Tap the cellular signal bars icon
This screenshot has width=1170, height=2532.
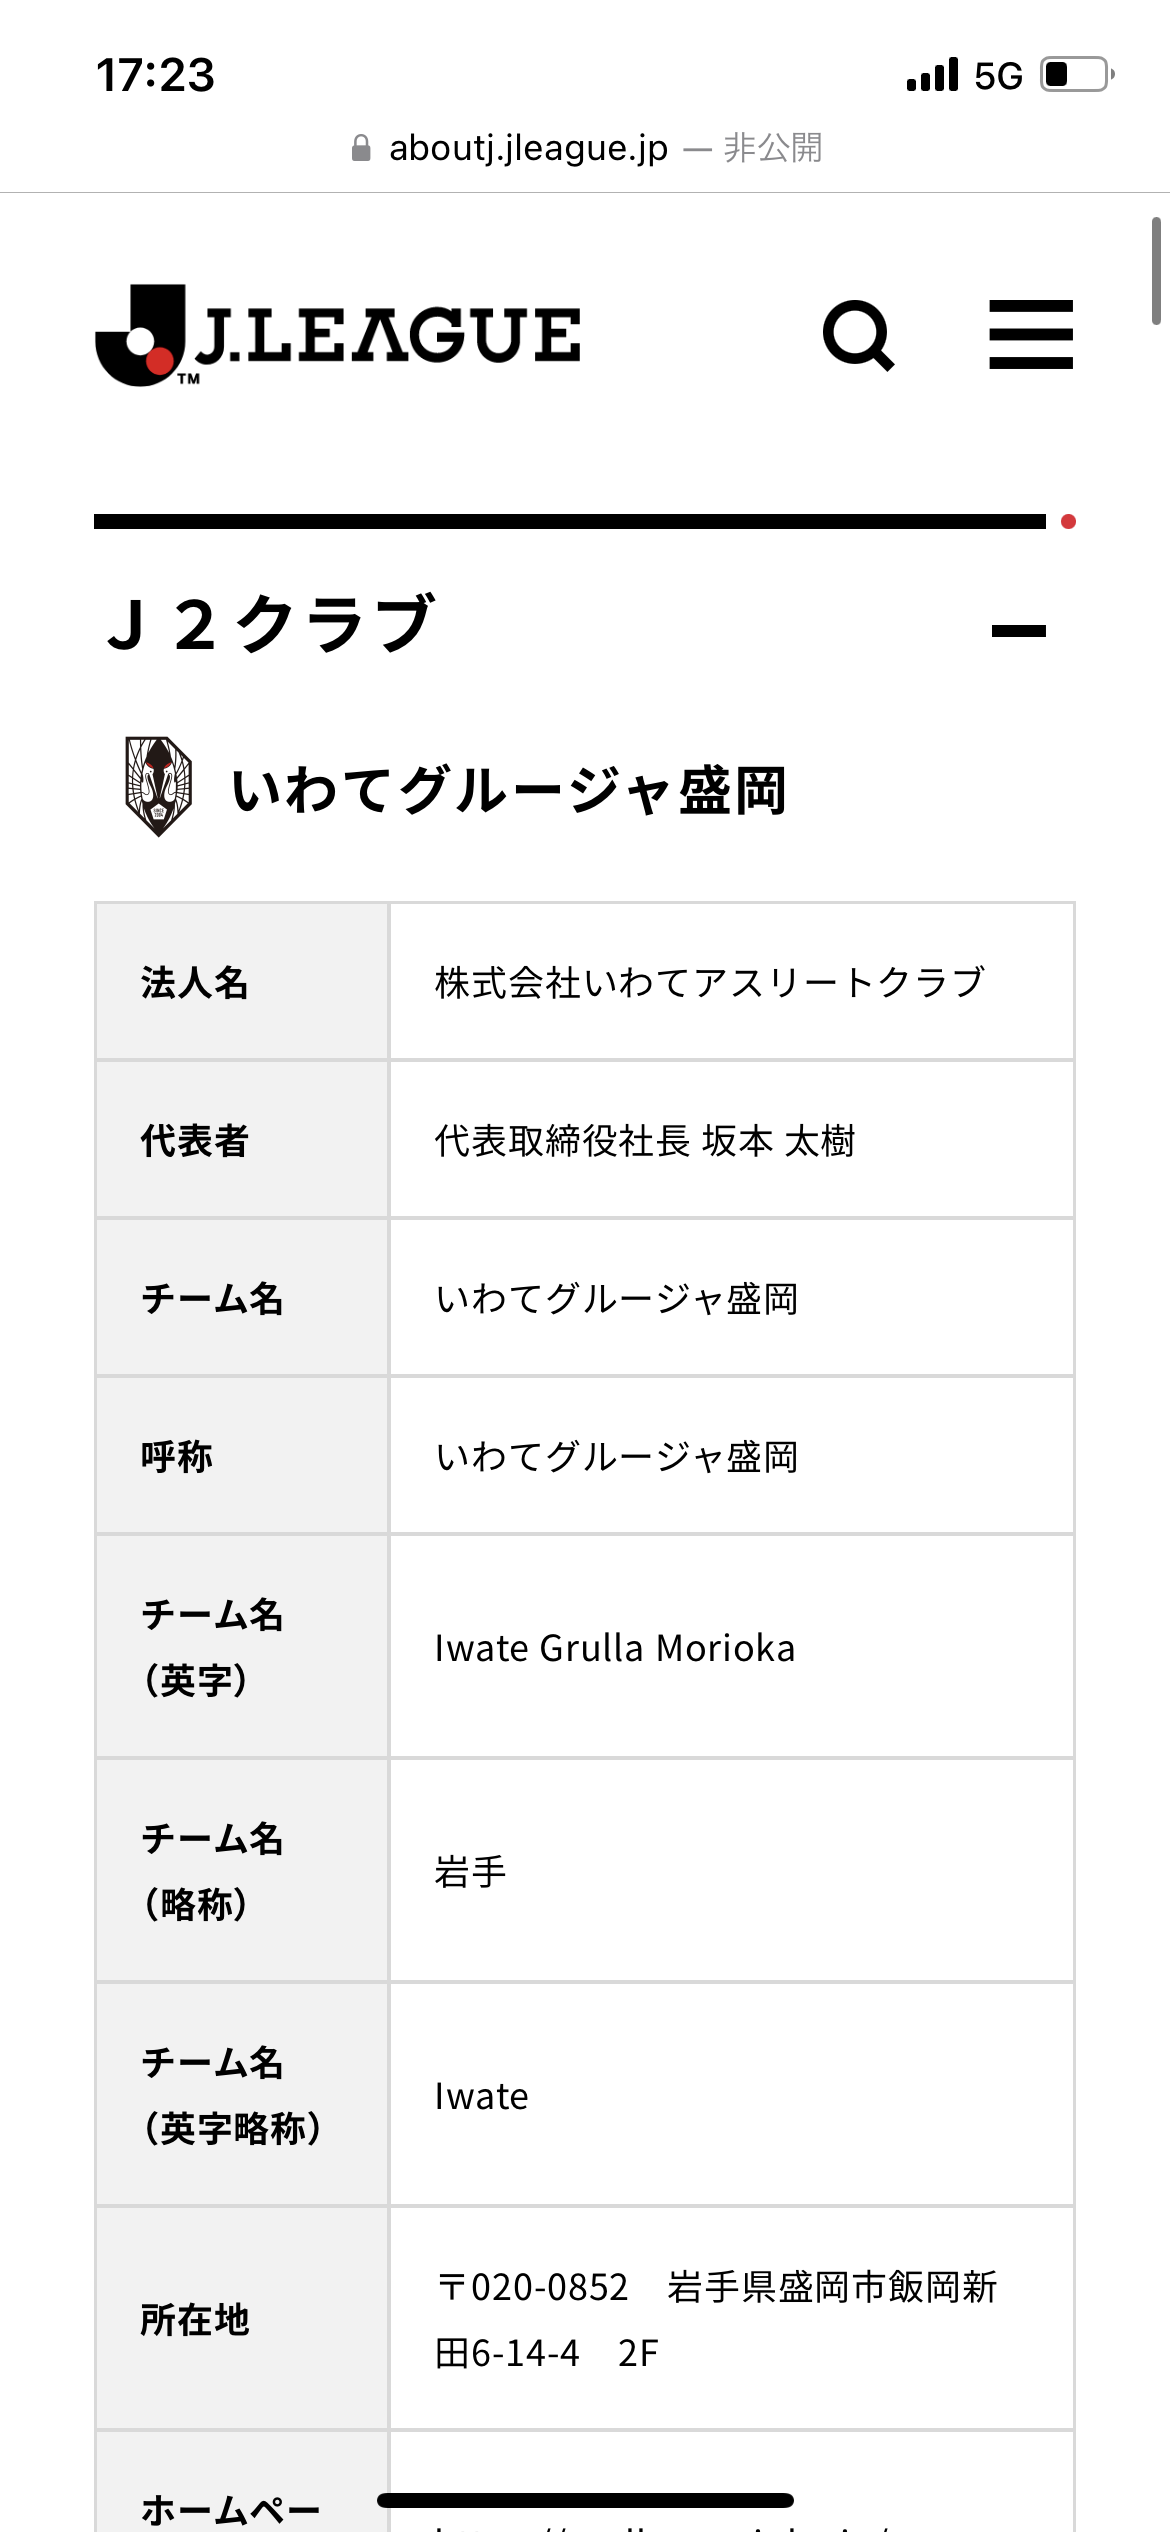click(932, 75)
